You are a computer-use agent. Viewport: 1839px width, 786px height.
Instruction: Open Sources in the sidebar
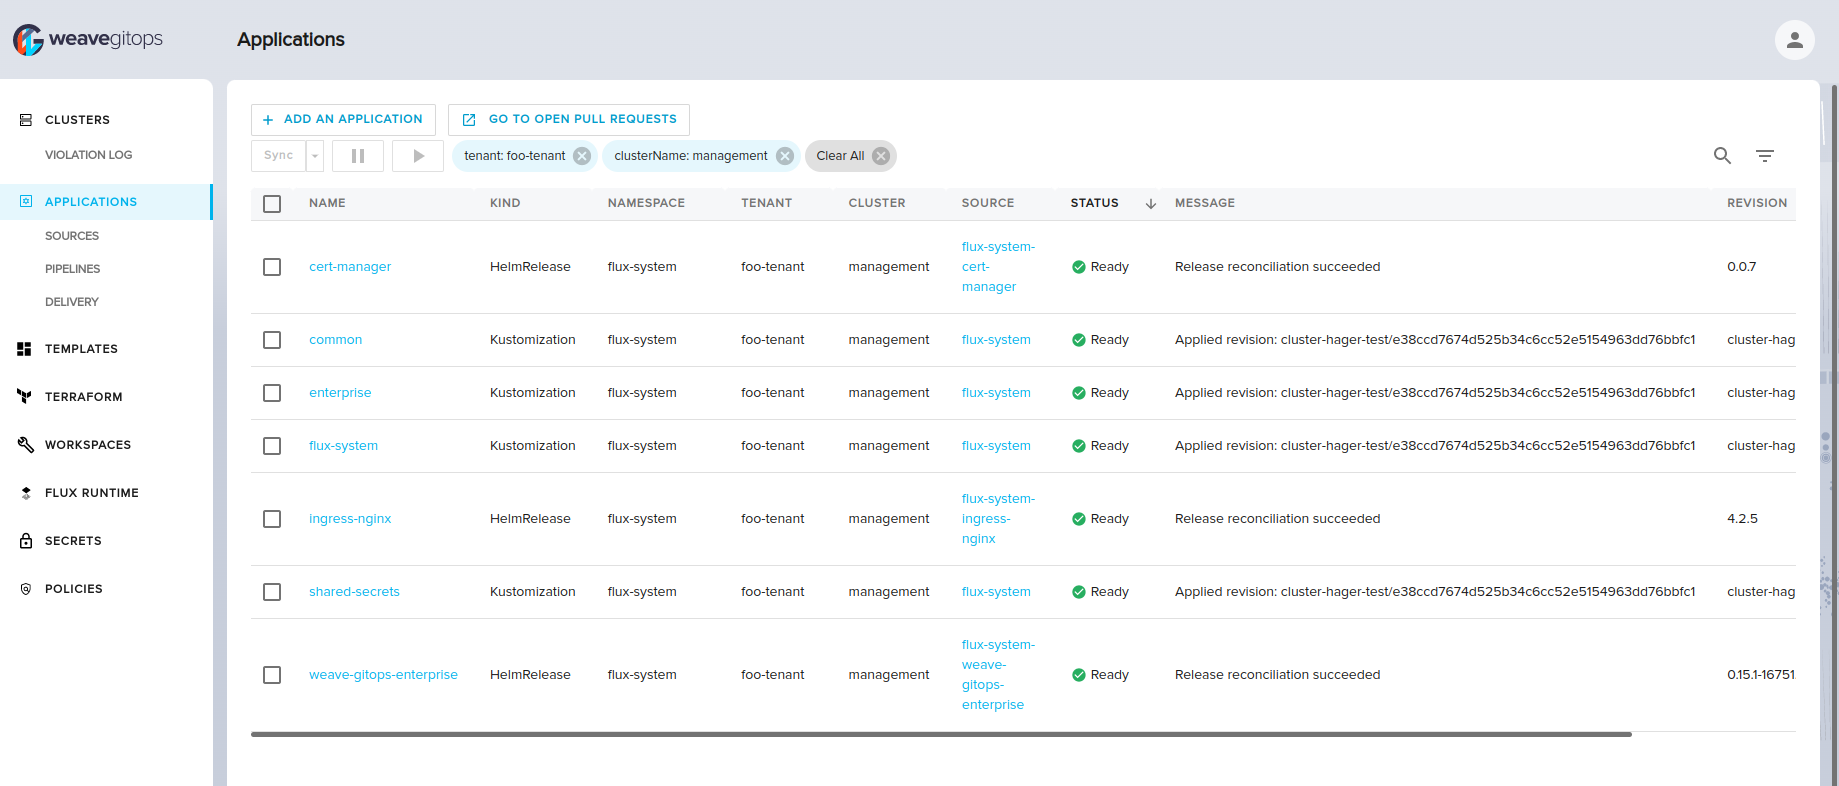[x=72, y=236]
